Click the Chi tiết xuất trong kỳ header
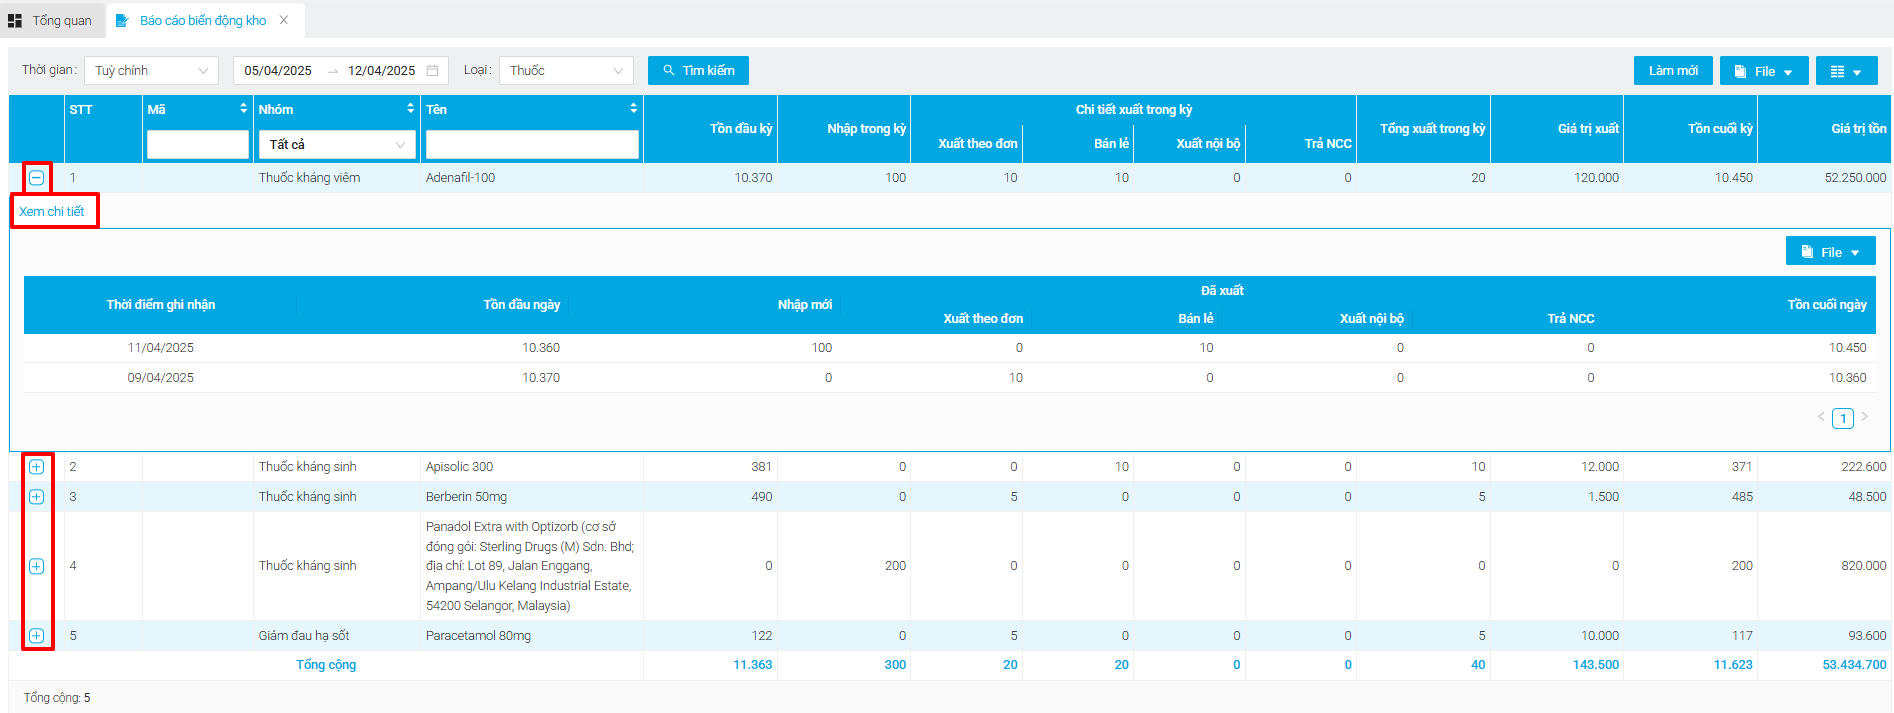1894x713 pixels. click(x=1134, y=110)
